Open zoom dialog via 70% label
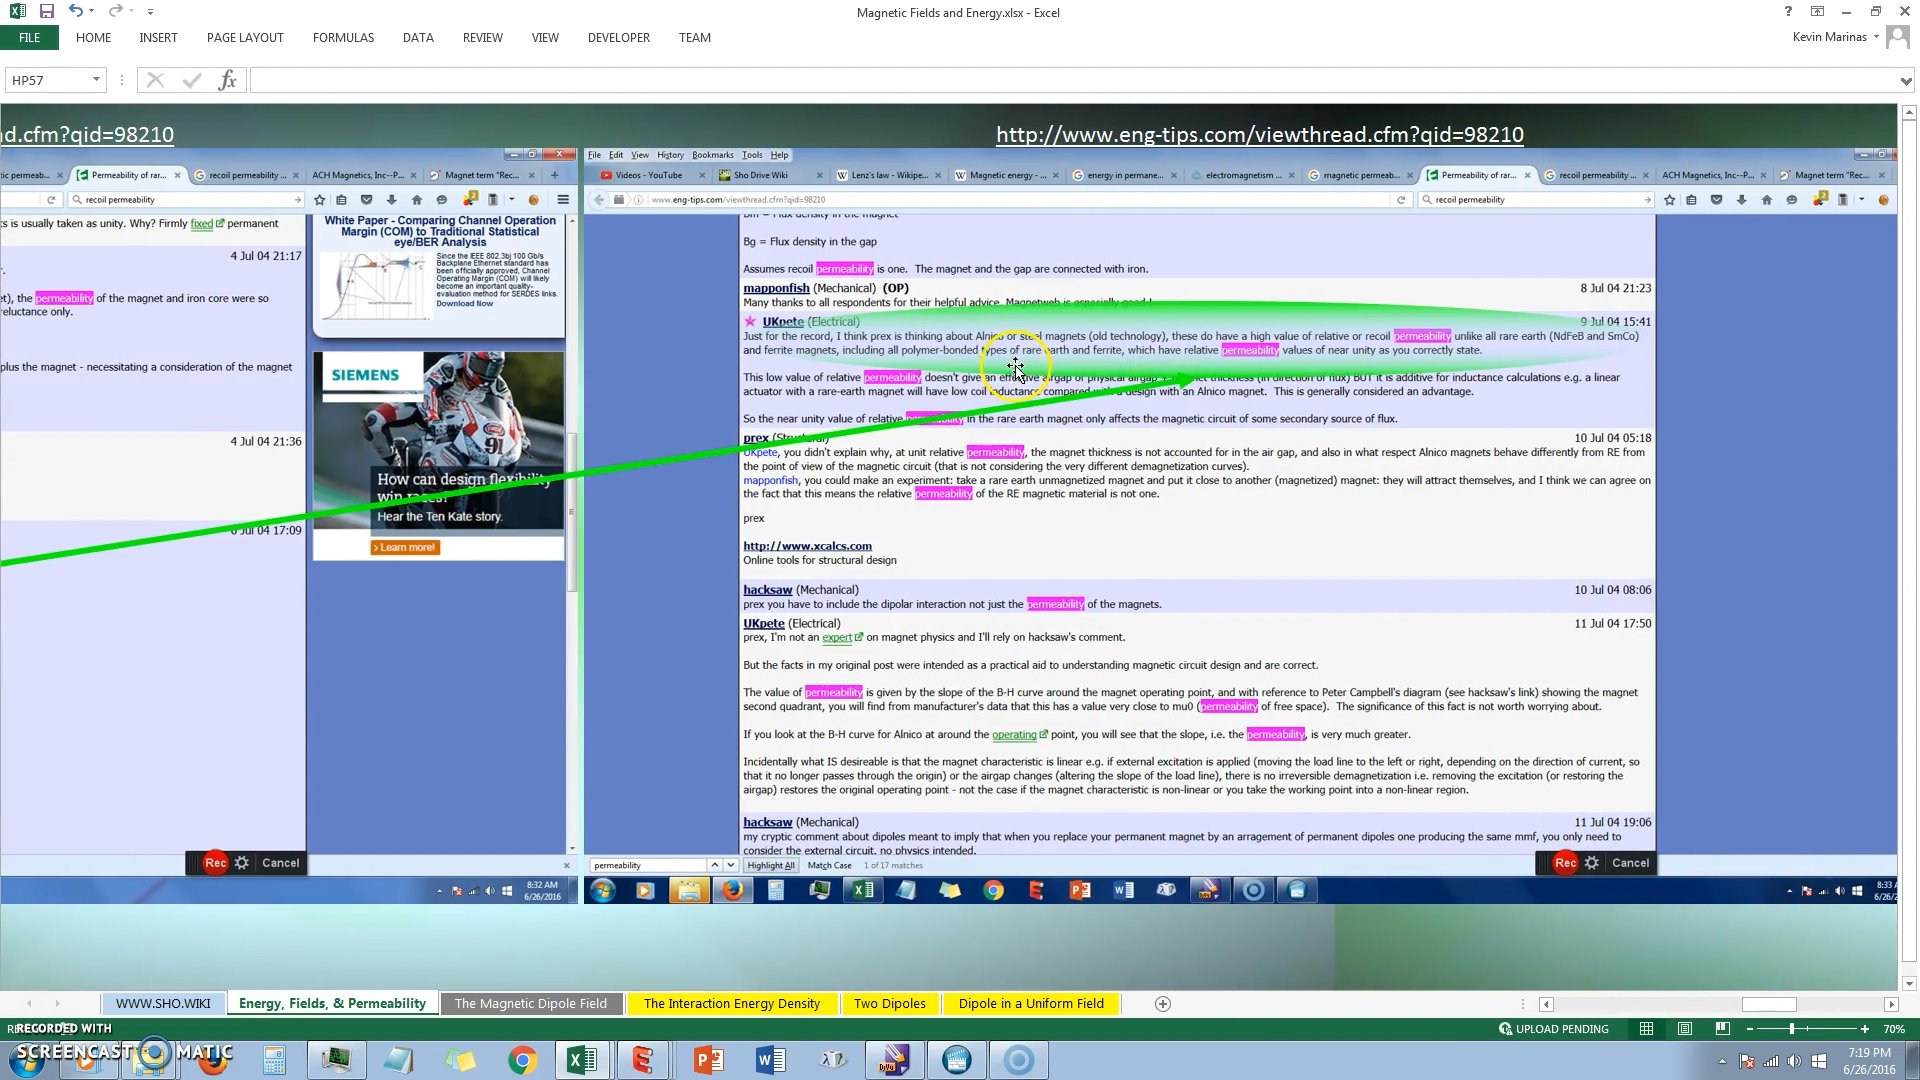 point(1894,1029)
